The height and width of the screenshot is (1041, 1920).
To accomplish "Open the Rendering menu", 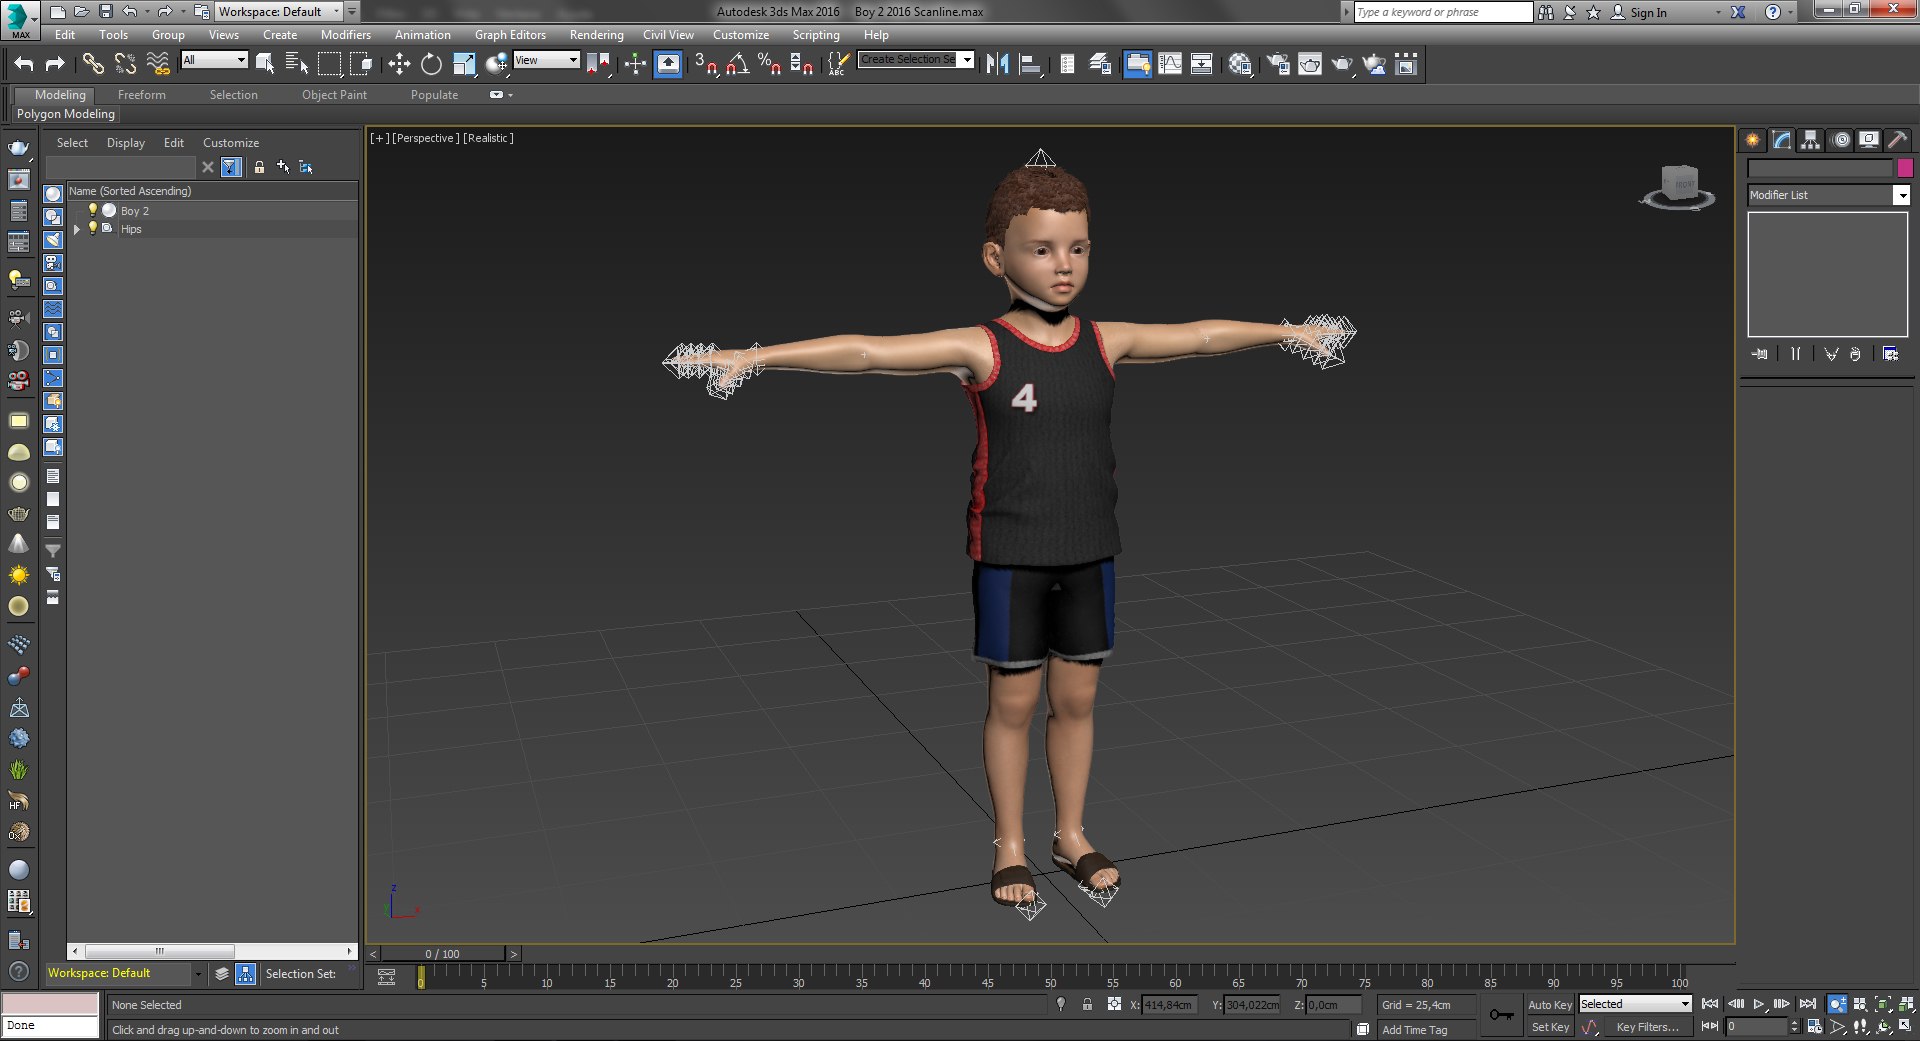I will coord(596,35).
